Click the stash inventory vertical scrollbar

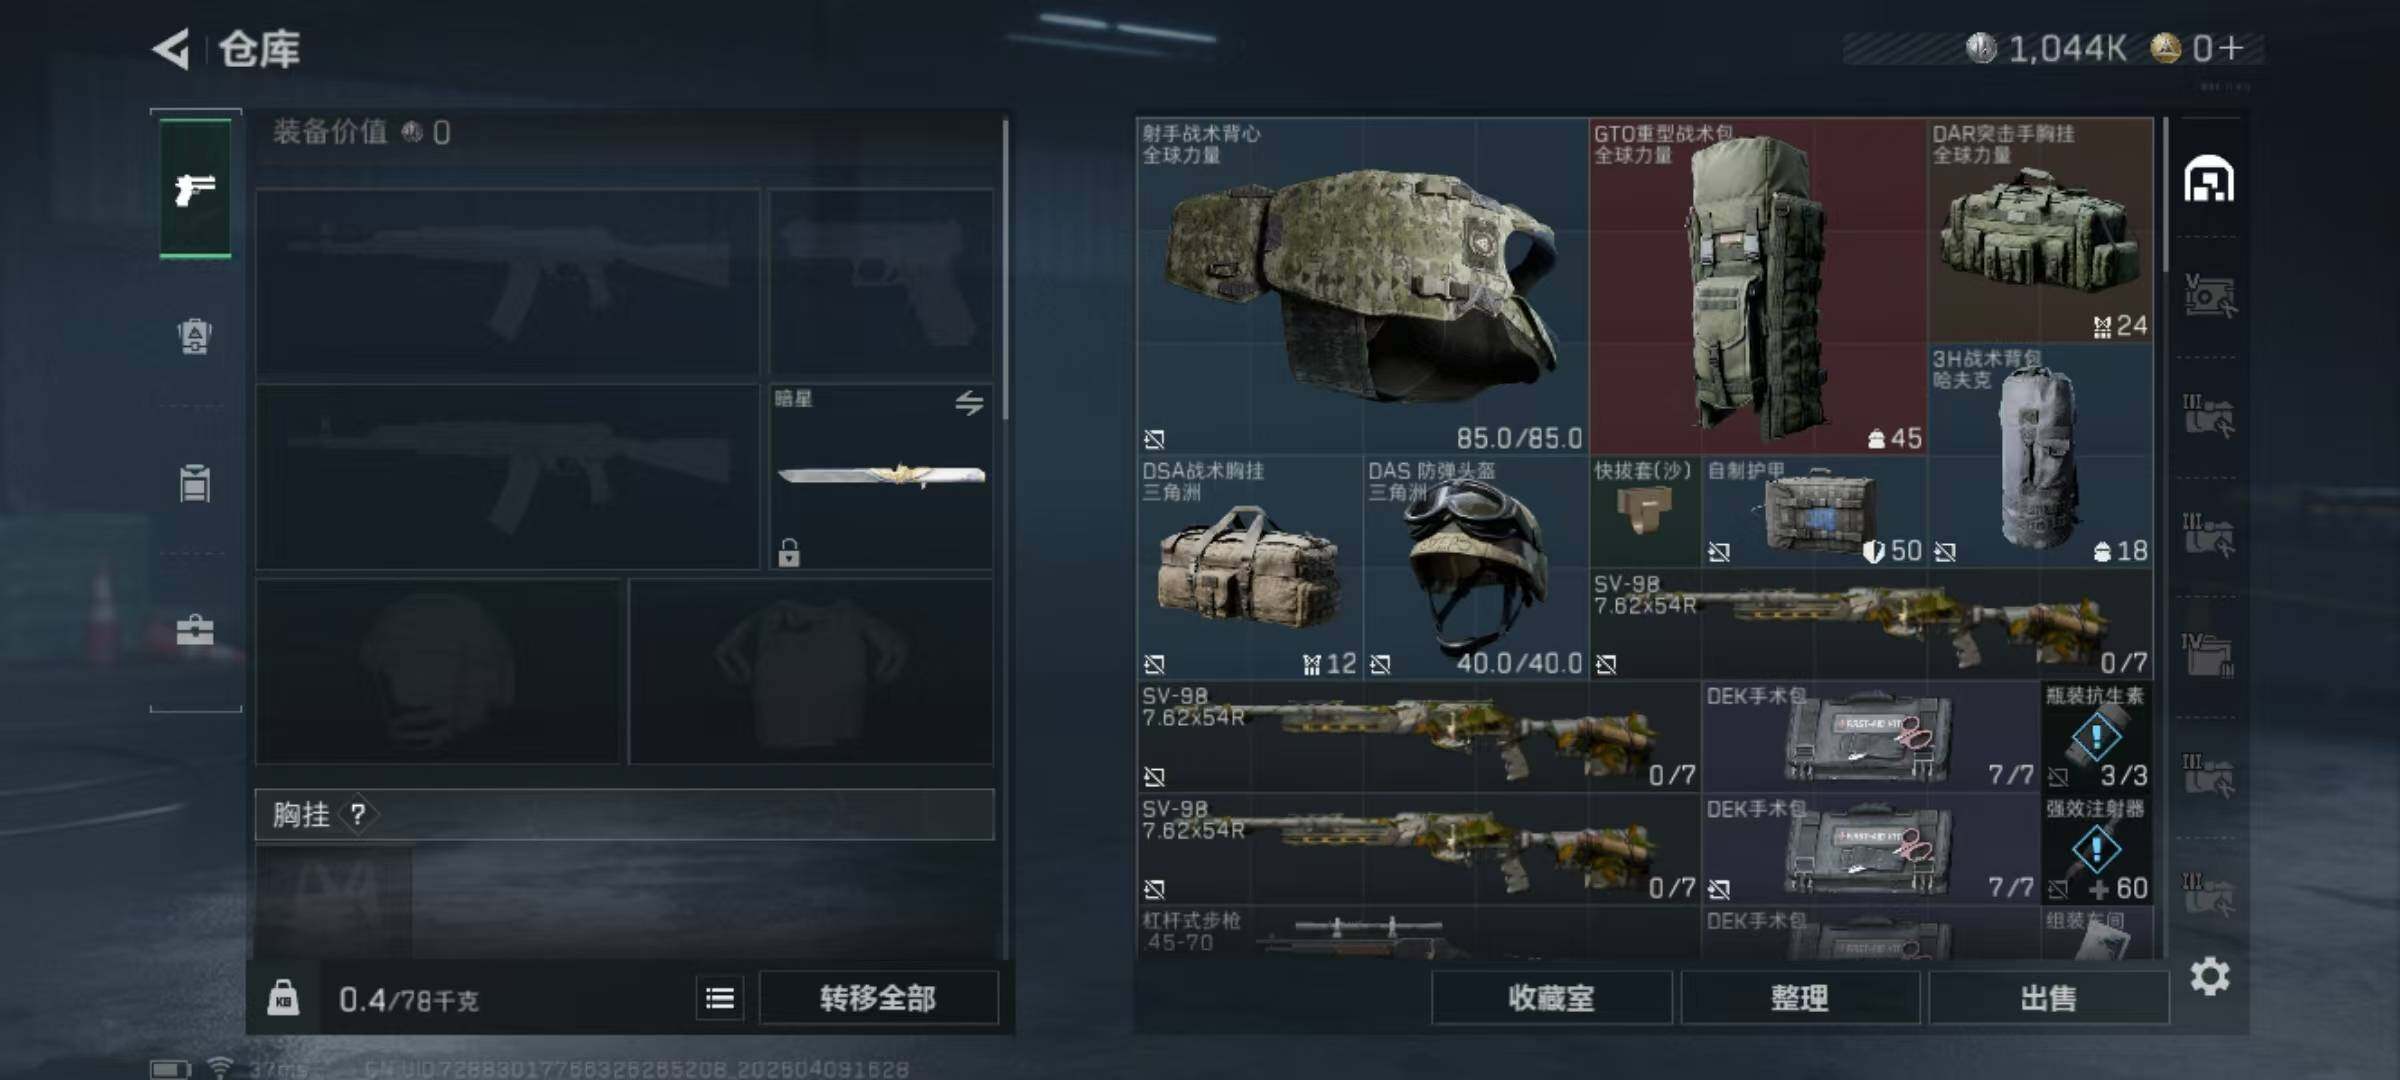coord(2165,195)
